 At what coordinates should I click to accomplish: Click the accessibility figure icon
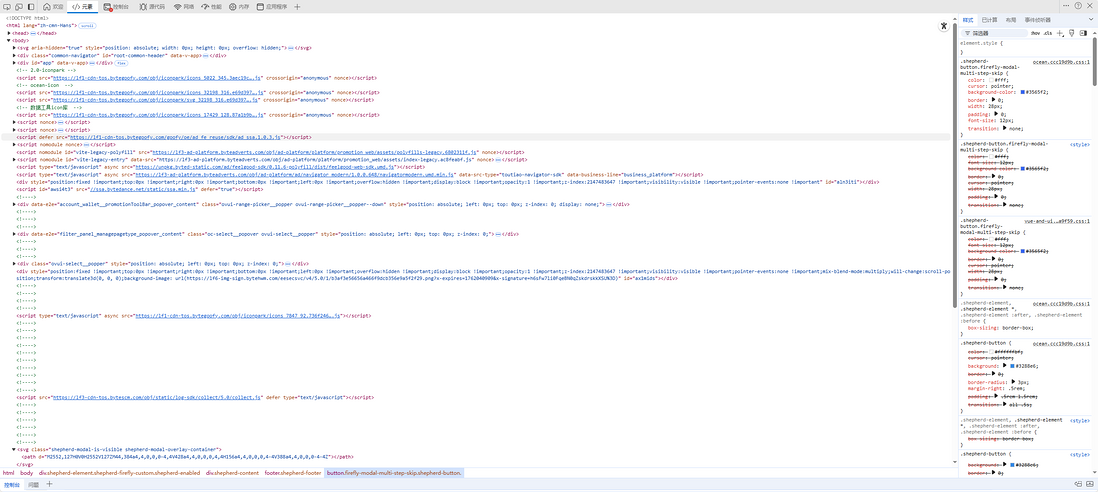944,26
